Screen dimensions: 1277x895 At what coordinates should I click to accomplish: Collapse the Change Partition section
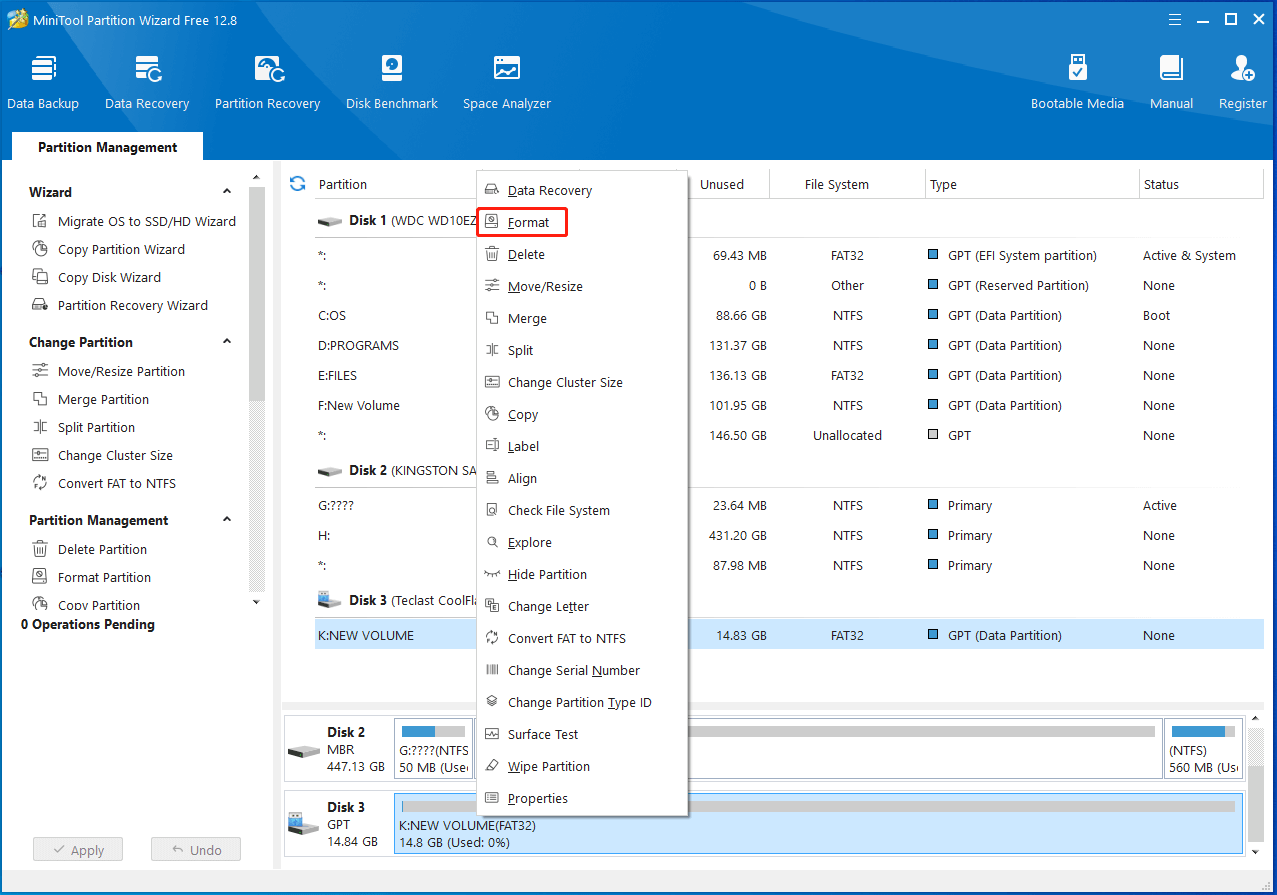[227, 342]
